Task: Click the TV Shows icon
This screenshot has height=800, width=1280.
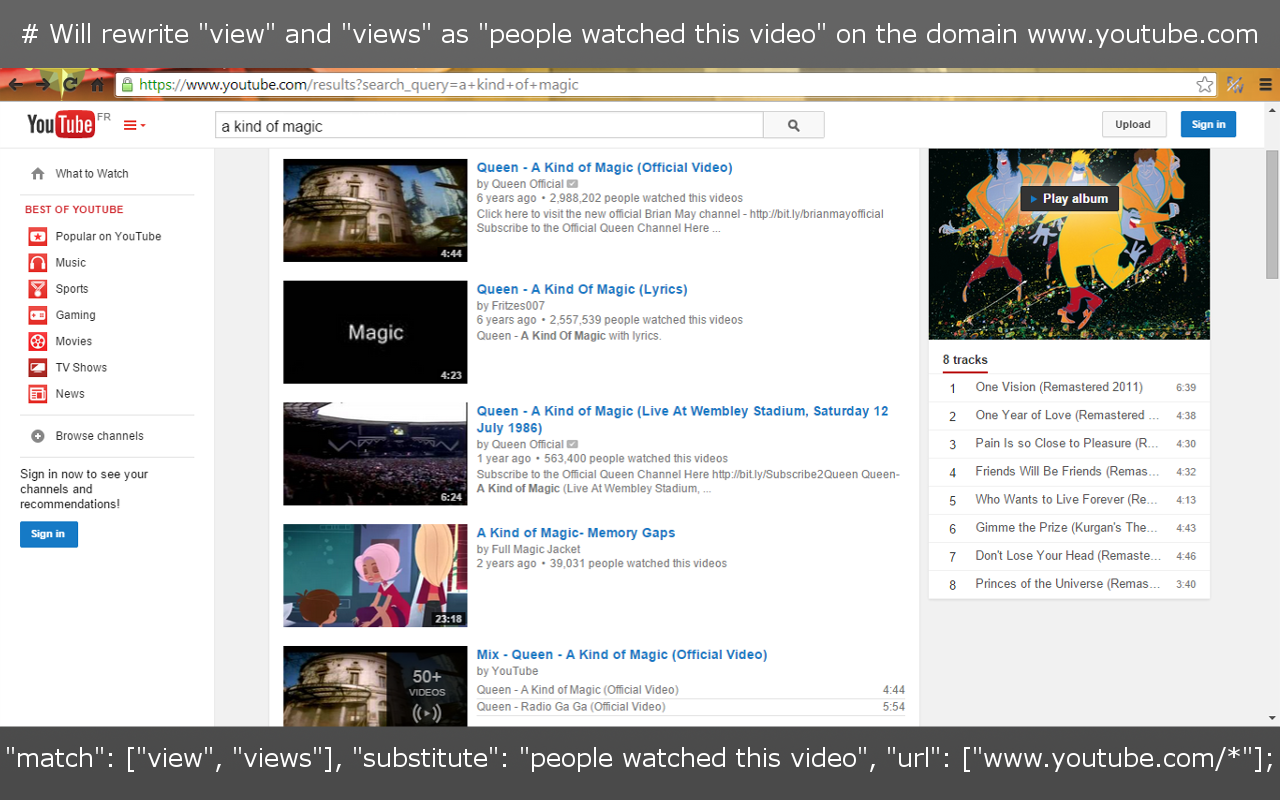Action: (x=38, y=368)
